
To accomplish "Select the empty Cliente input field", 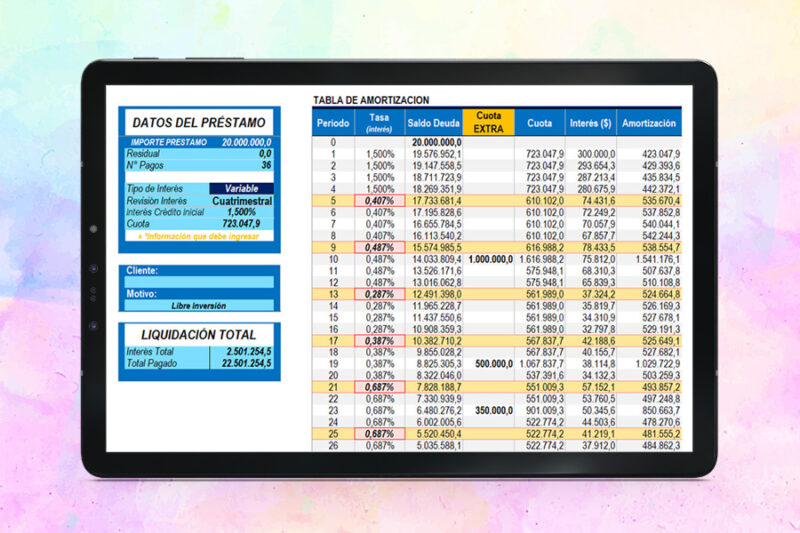I will (199, 282).
